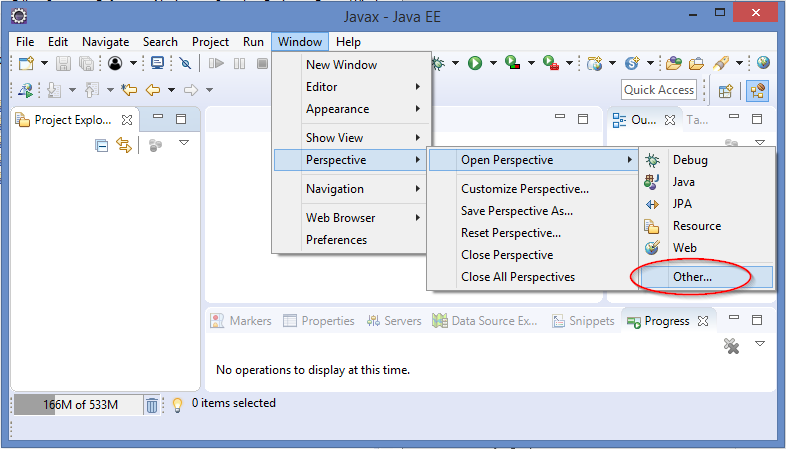Maximize the Project Explorer view

[x=181, y=119]
